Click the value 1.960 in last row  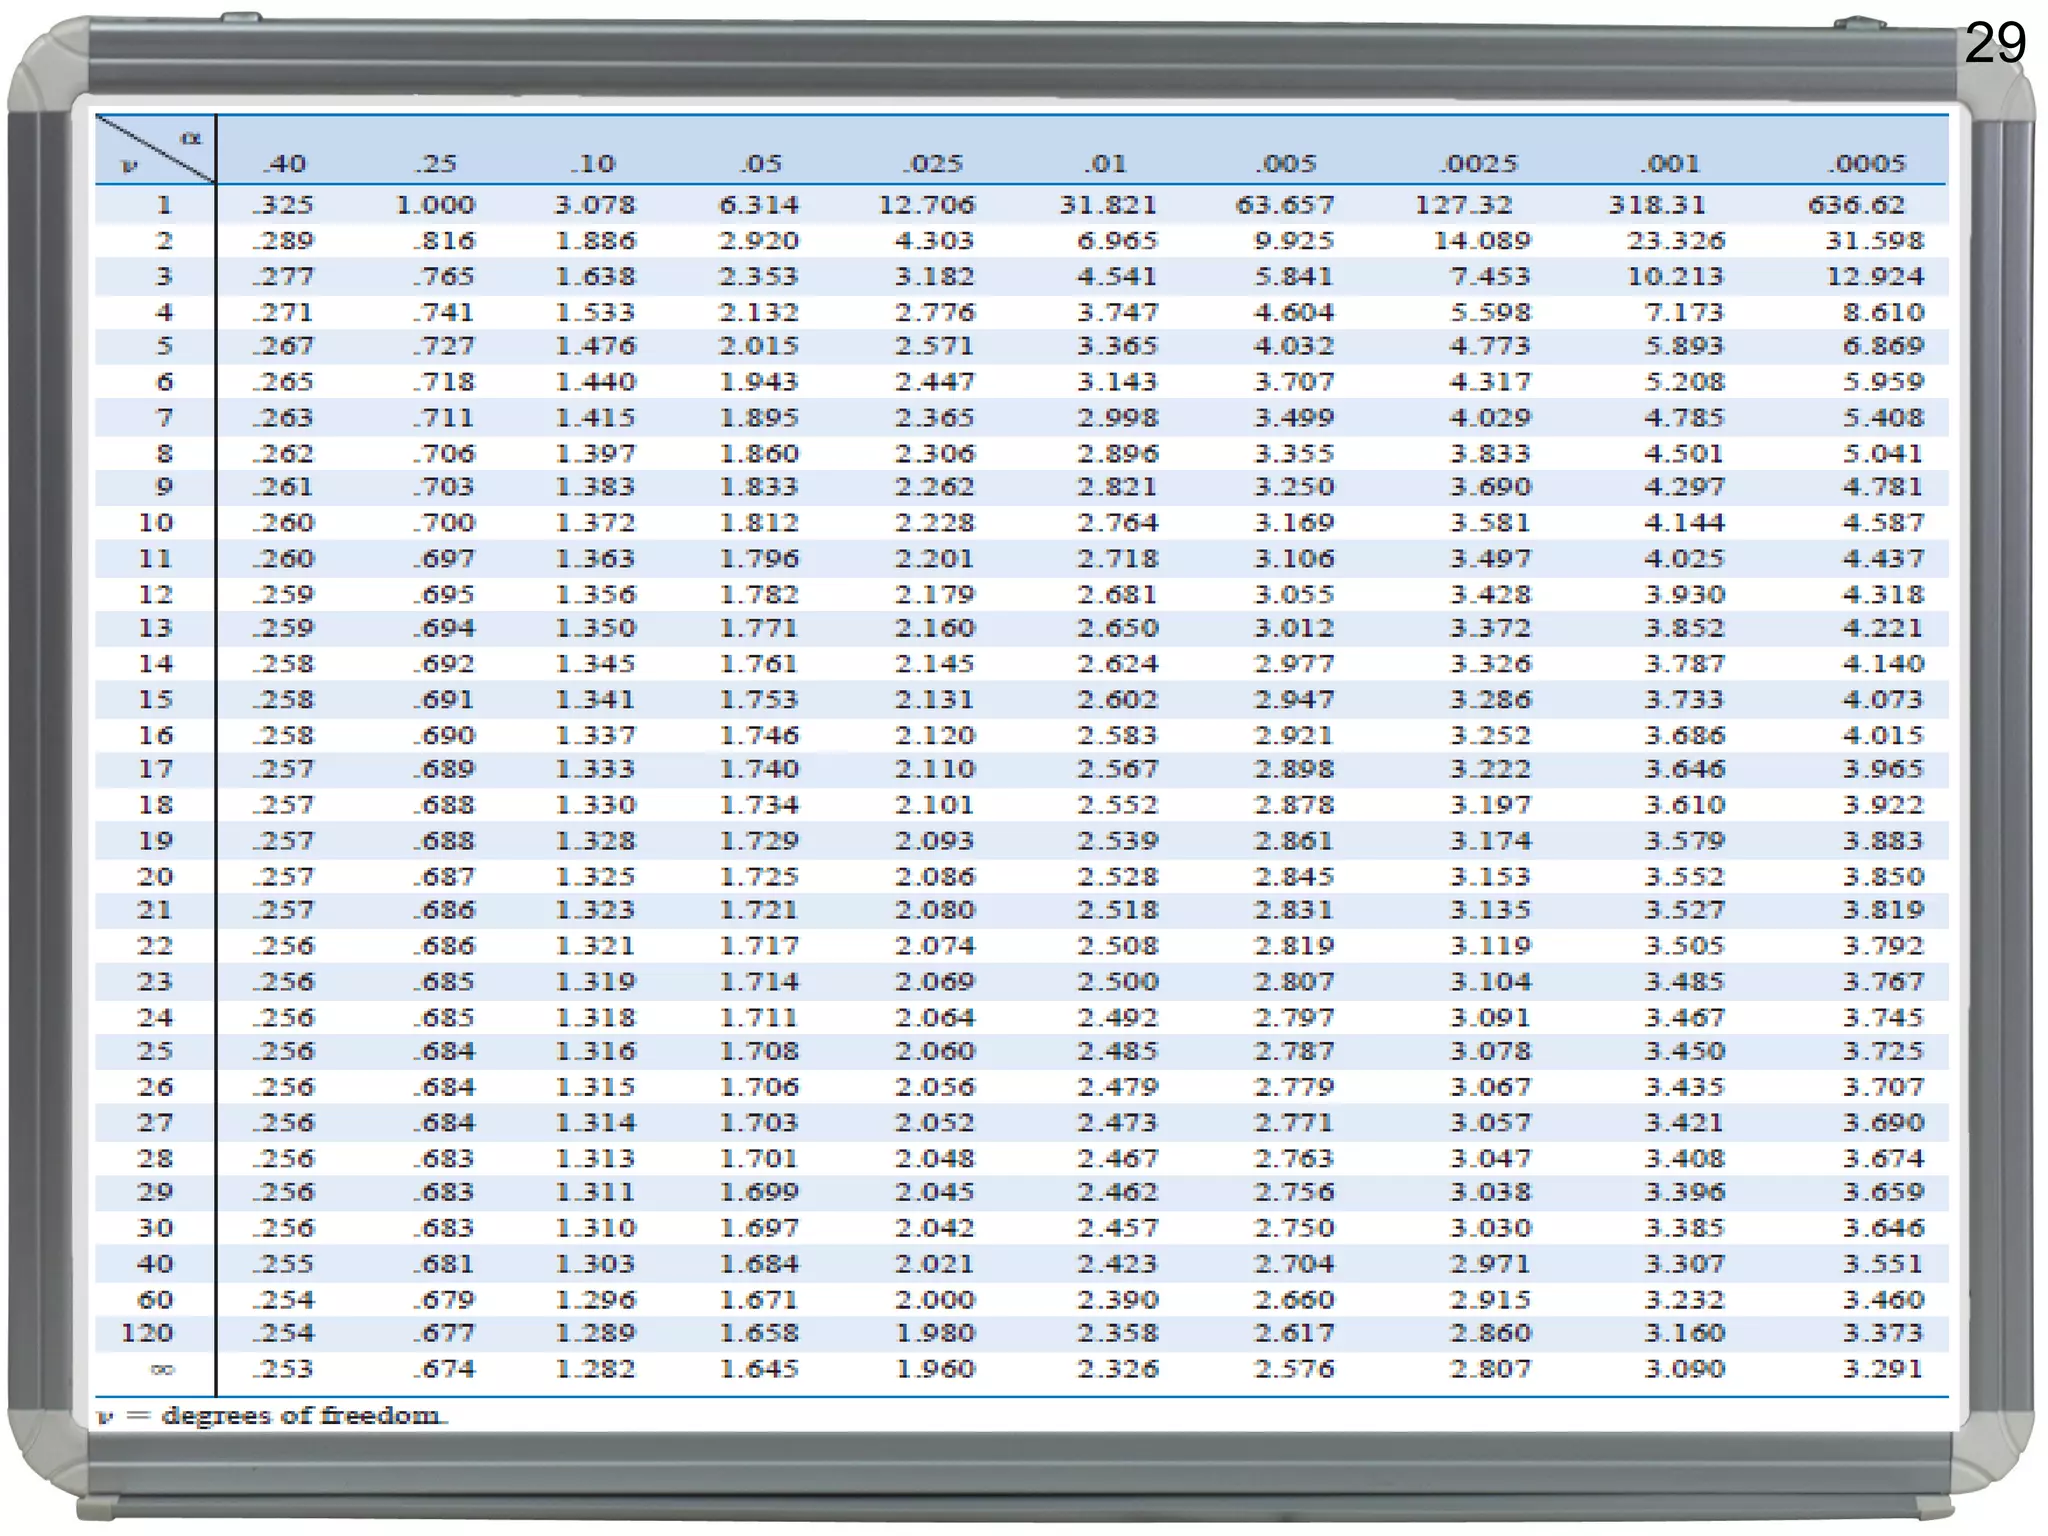point(934,1368)
